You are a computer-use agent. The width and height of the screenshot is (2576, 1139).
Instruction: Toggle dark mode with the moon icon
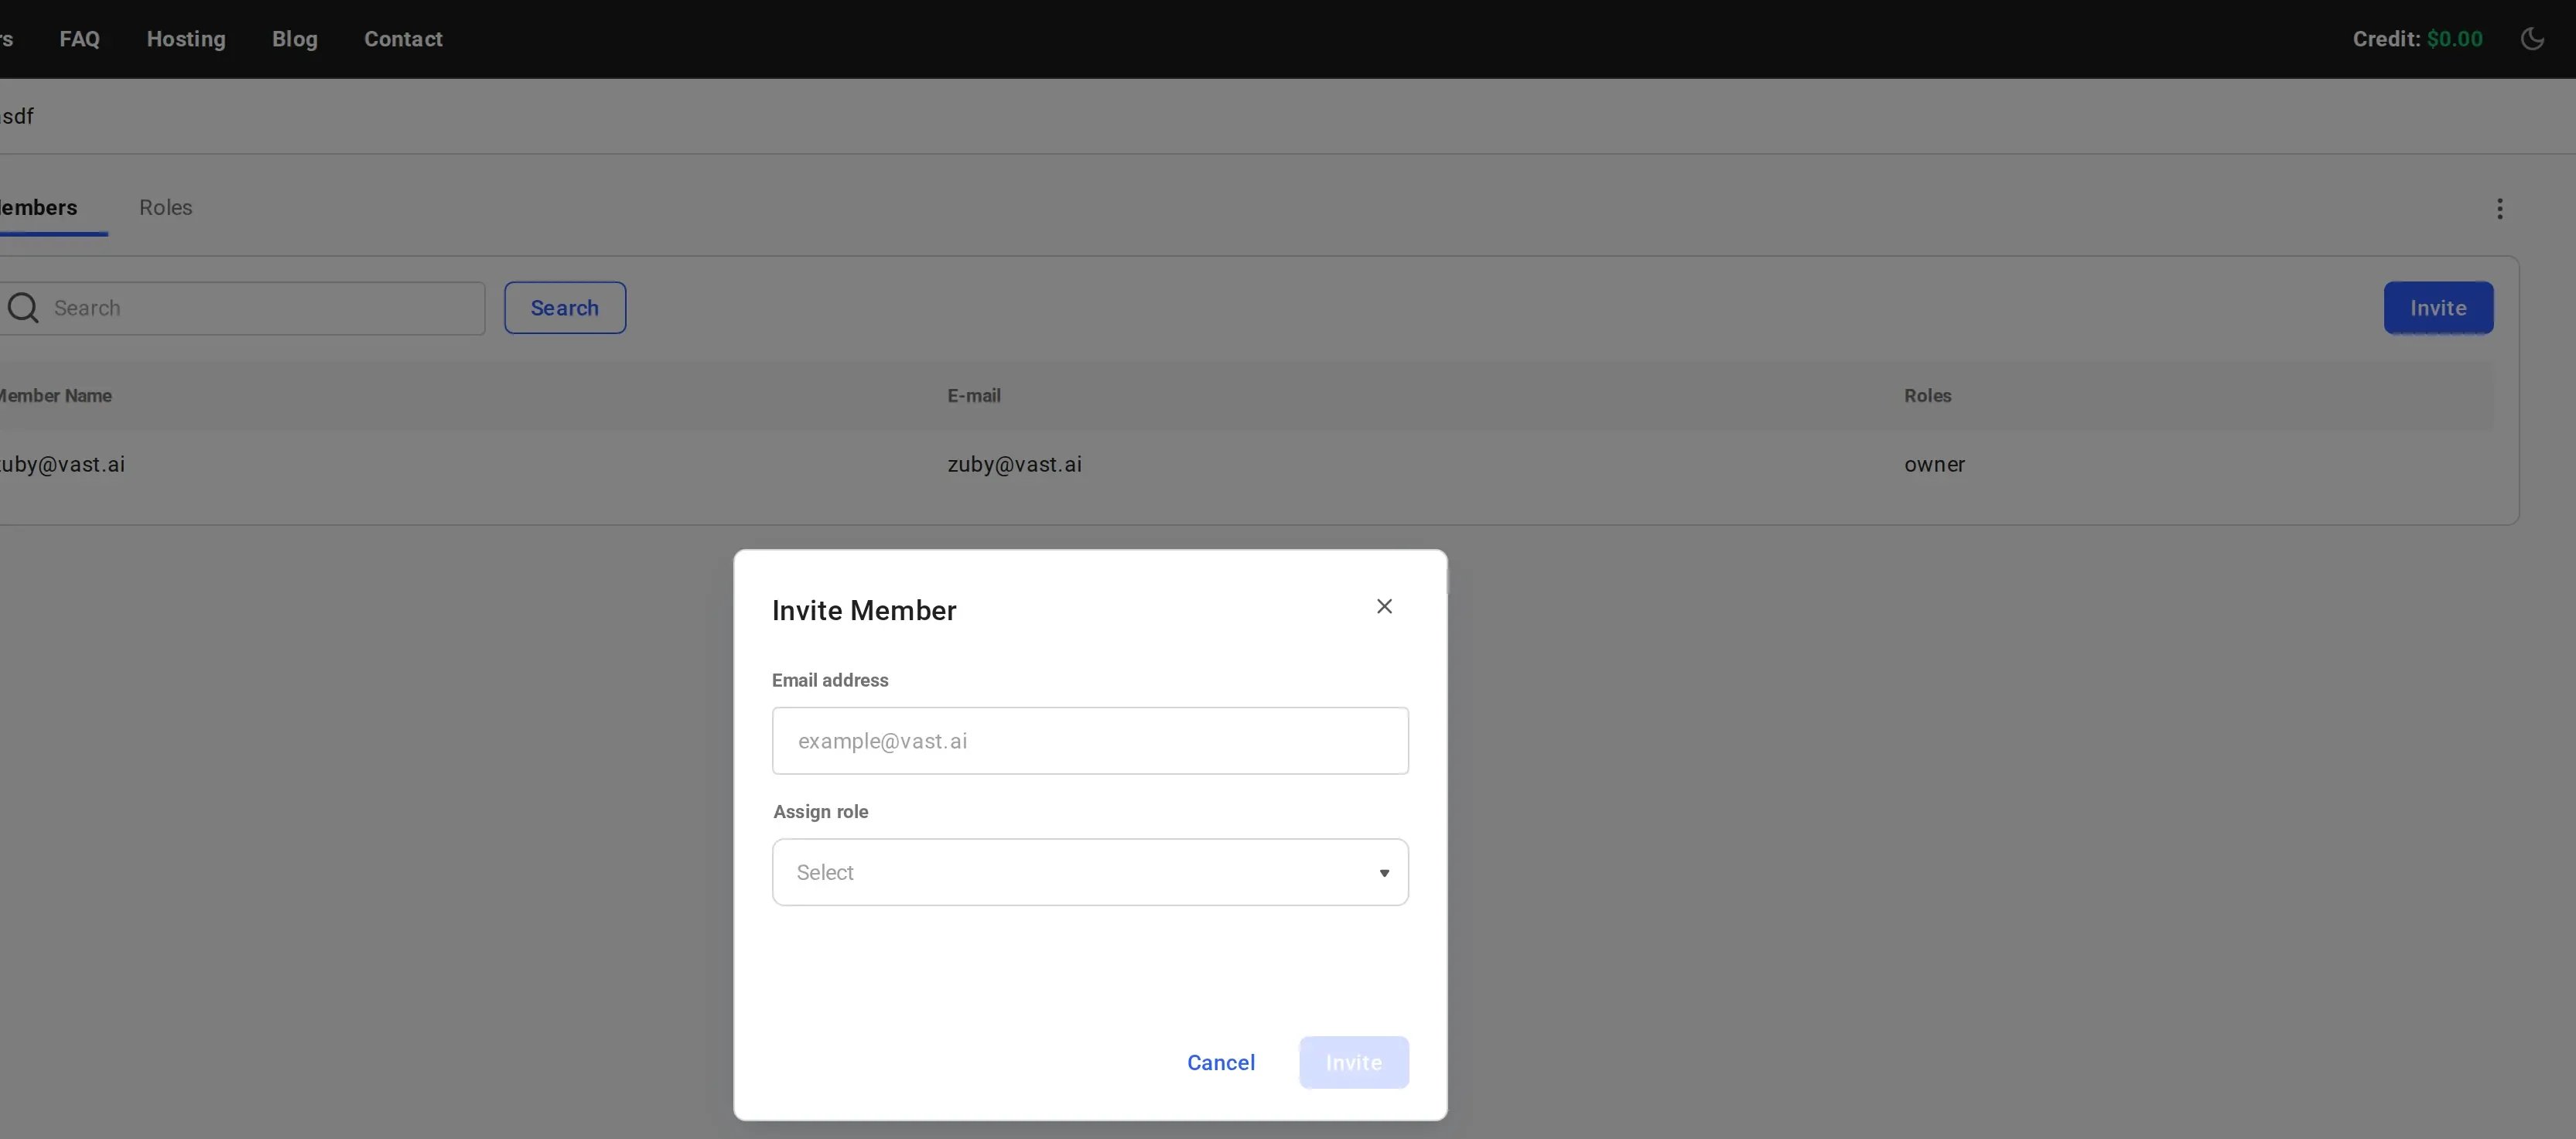[x=2532, y=39]
